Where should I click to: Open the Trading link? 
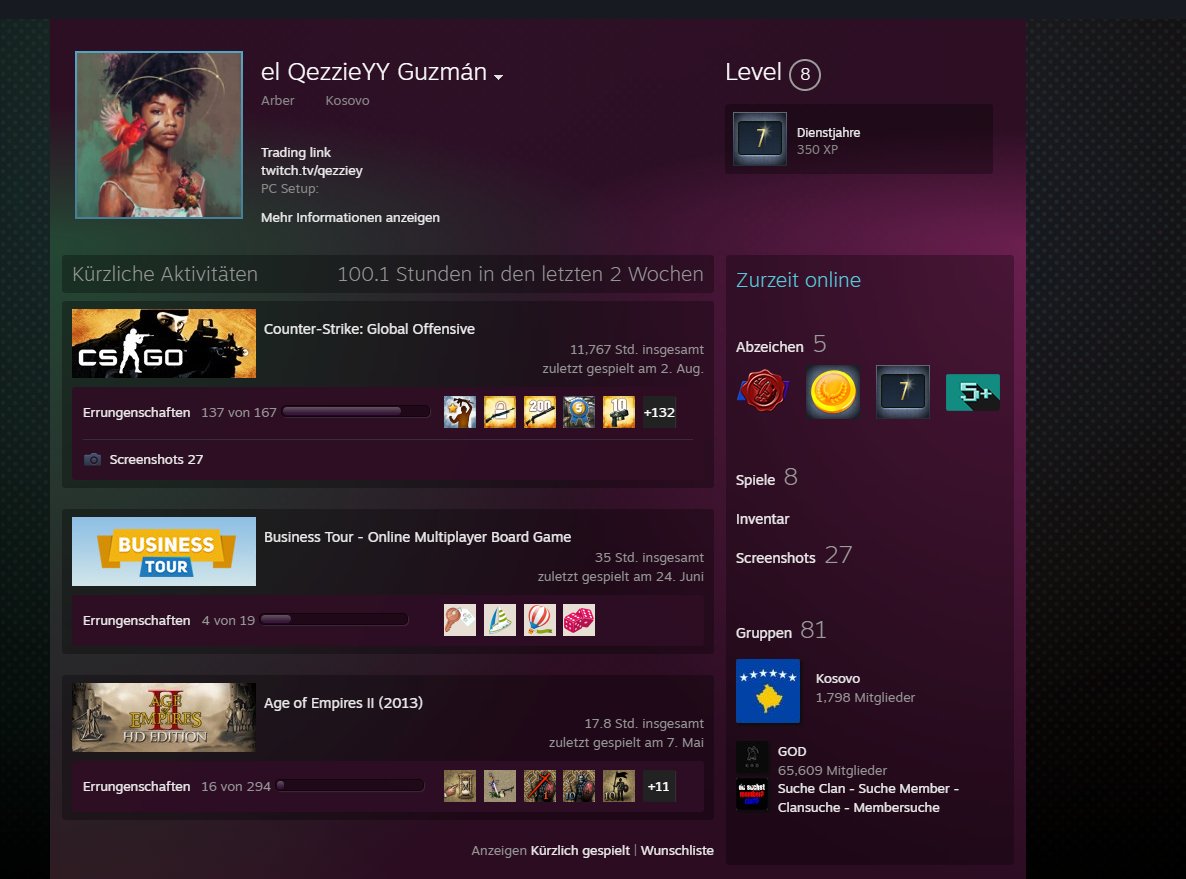tap(296, 152)
